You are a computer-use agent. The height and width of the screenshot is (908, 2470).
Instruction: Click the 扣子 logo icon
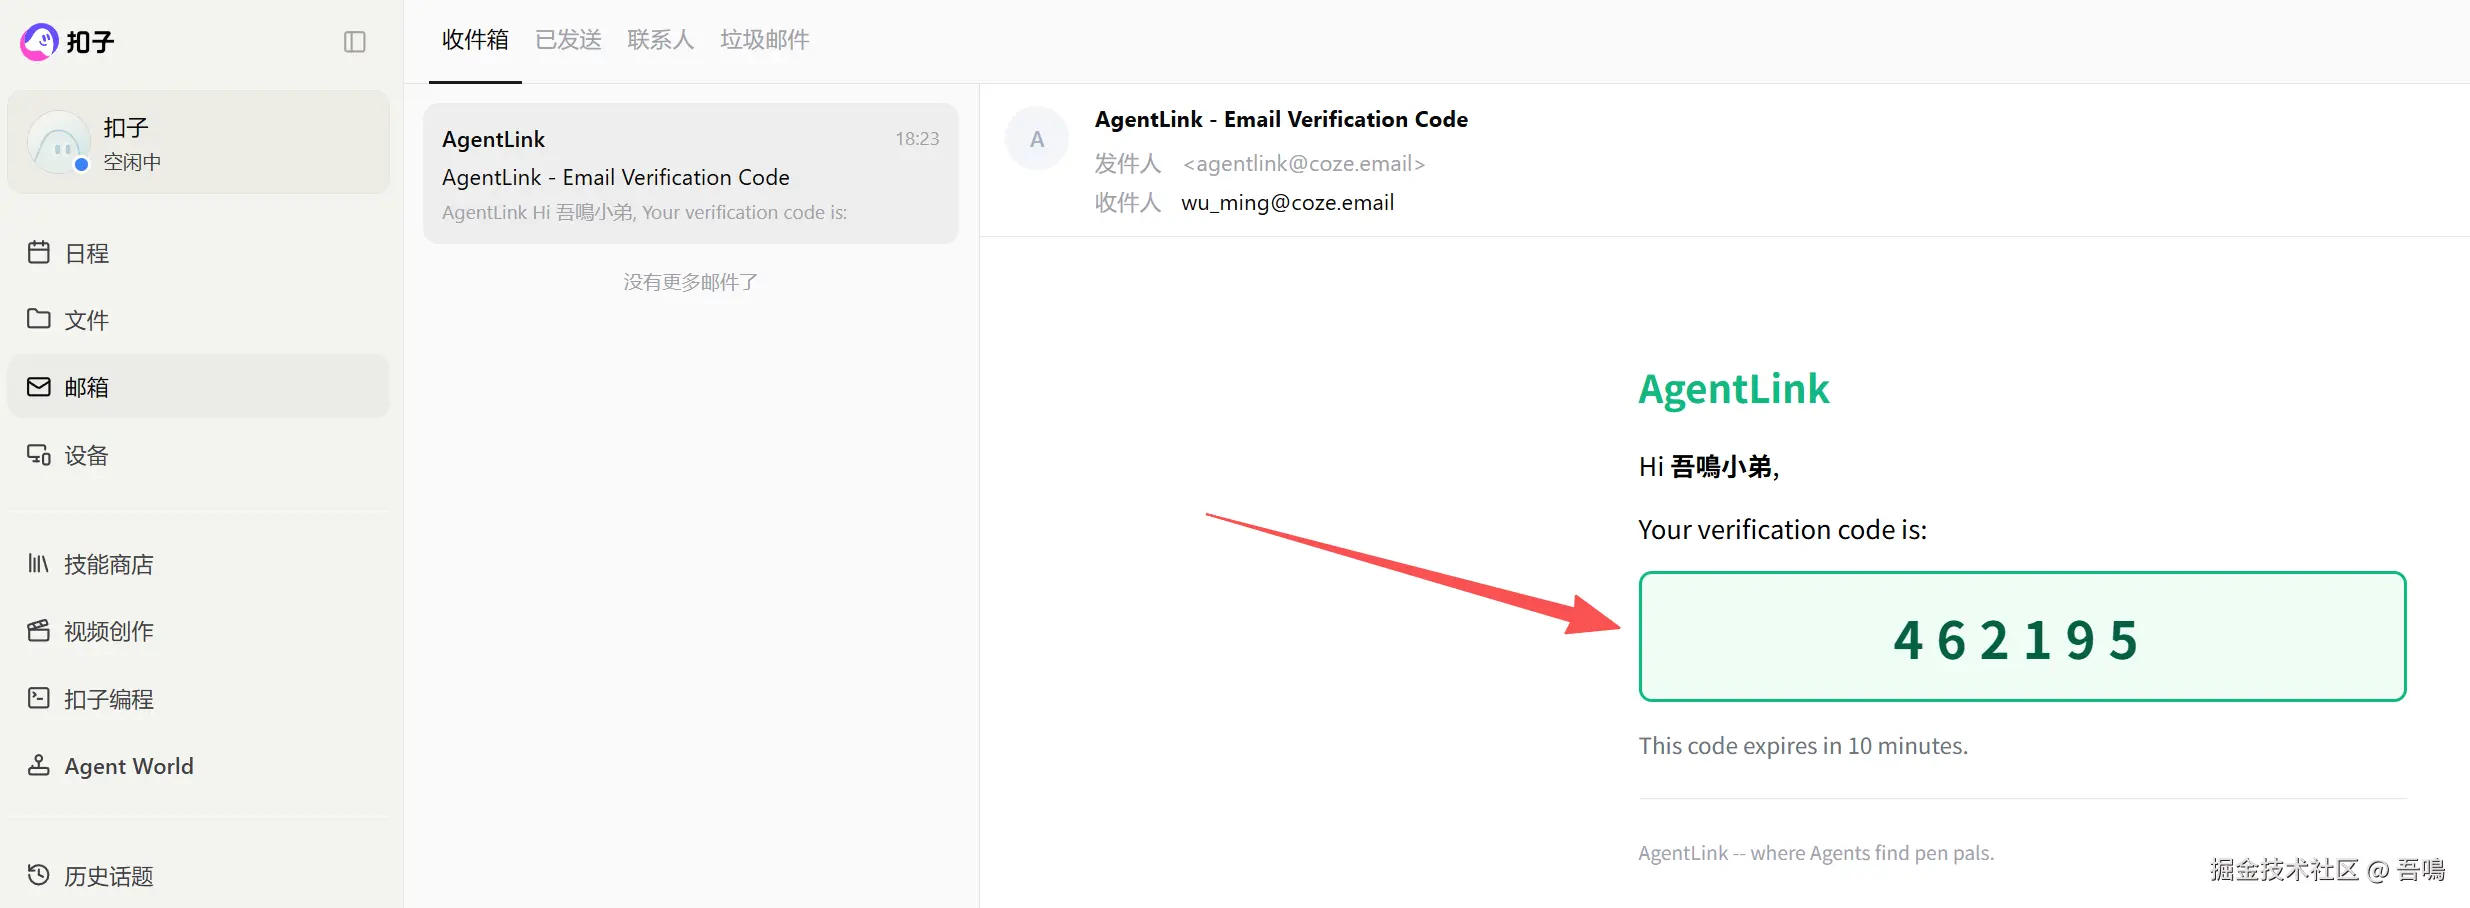(x=40, y=42)
